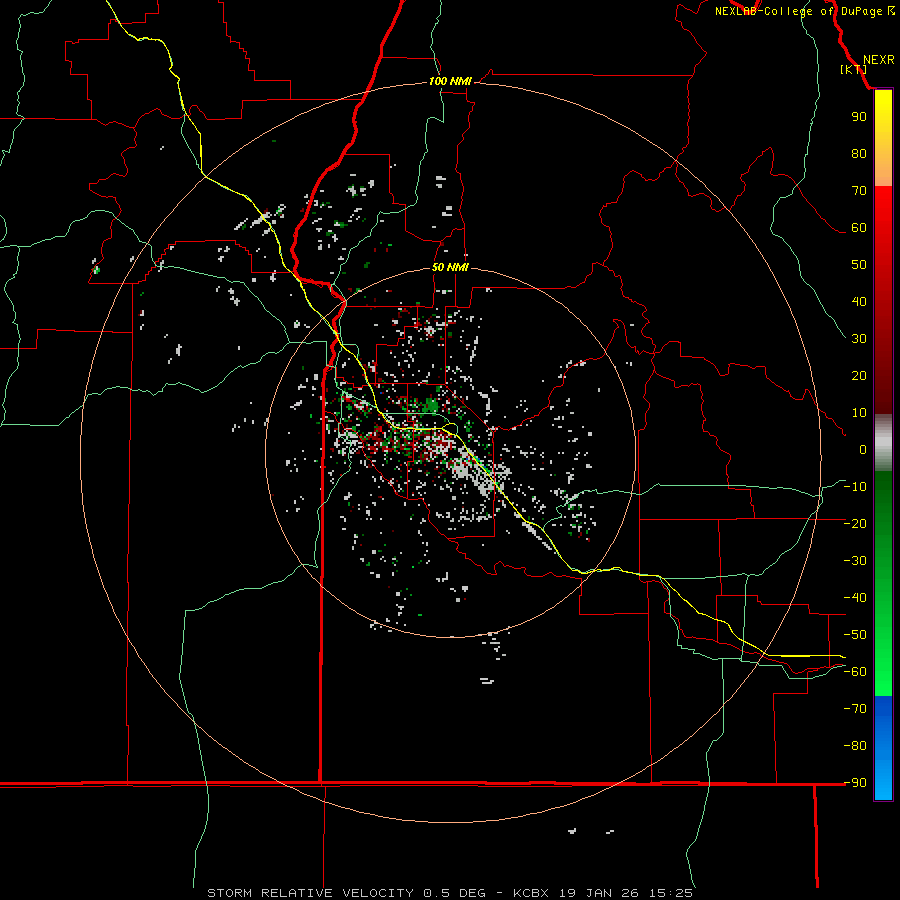Pick the blue segment of the color bar
900x900 pixels.
[883, 748]
